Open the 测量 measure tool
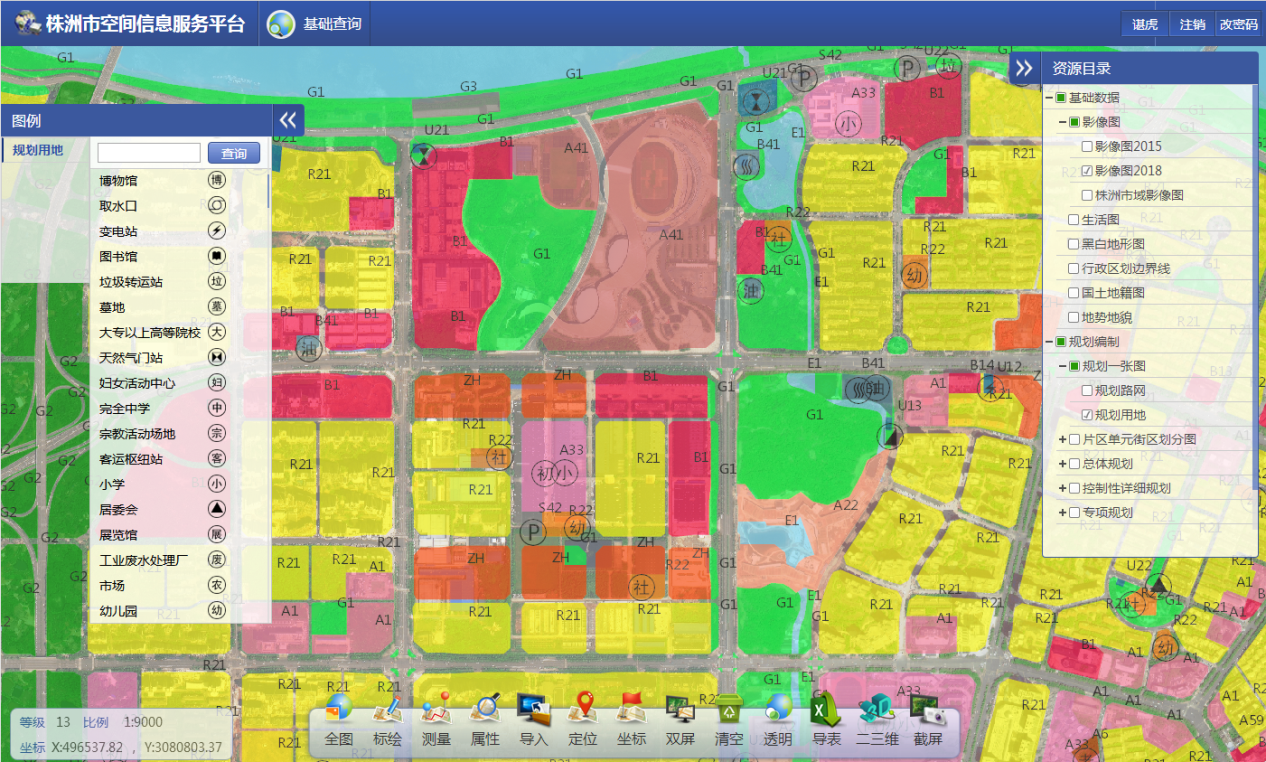The width and height of the screenshot is (1266, 762). click(436, 720)
